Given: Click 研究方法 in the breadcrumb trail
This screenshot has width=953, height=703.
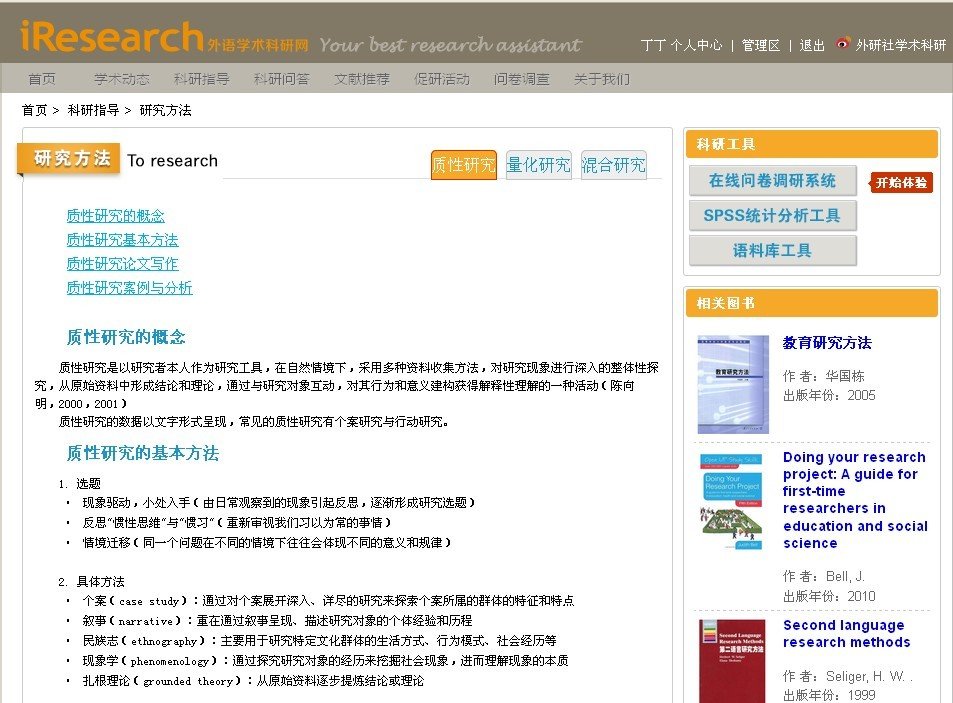Looking at the screenshot, I should pyautogui.click(x=165, y=110).
